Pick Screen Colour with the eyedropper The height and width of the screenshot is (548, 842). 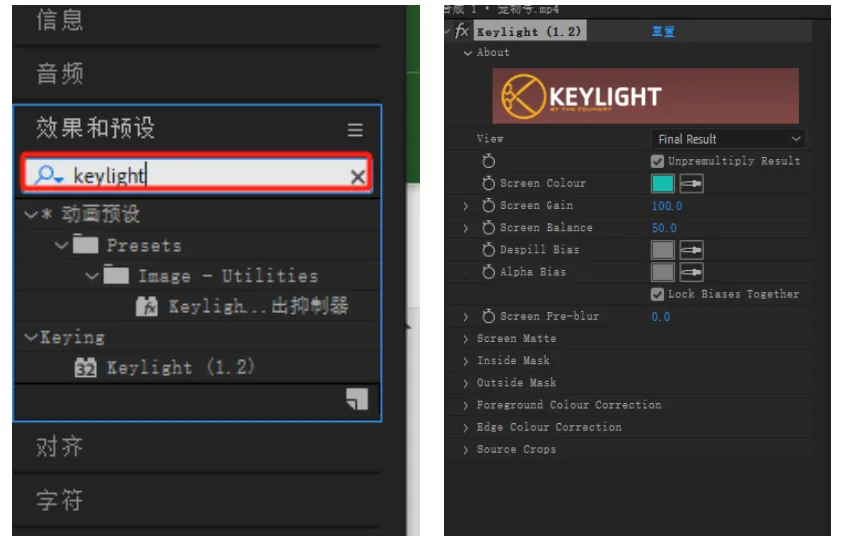coord(691,184)
